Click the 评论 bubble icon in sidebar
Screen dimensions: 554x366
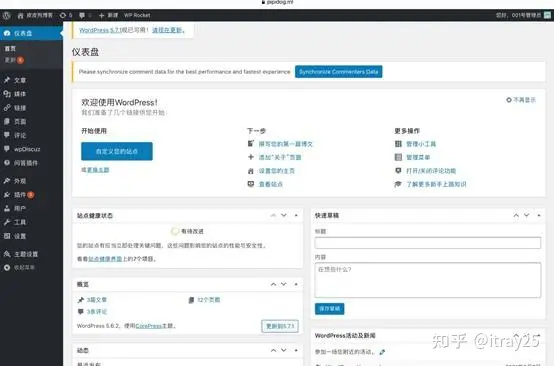pos(7,135)
